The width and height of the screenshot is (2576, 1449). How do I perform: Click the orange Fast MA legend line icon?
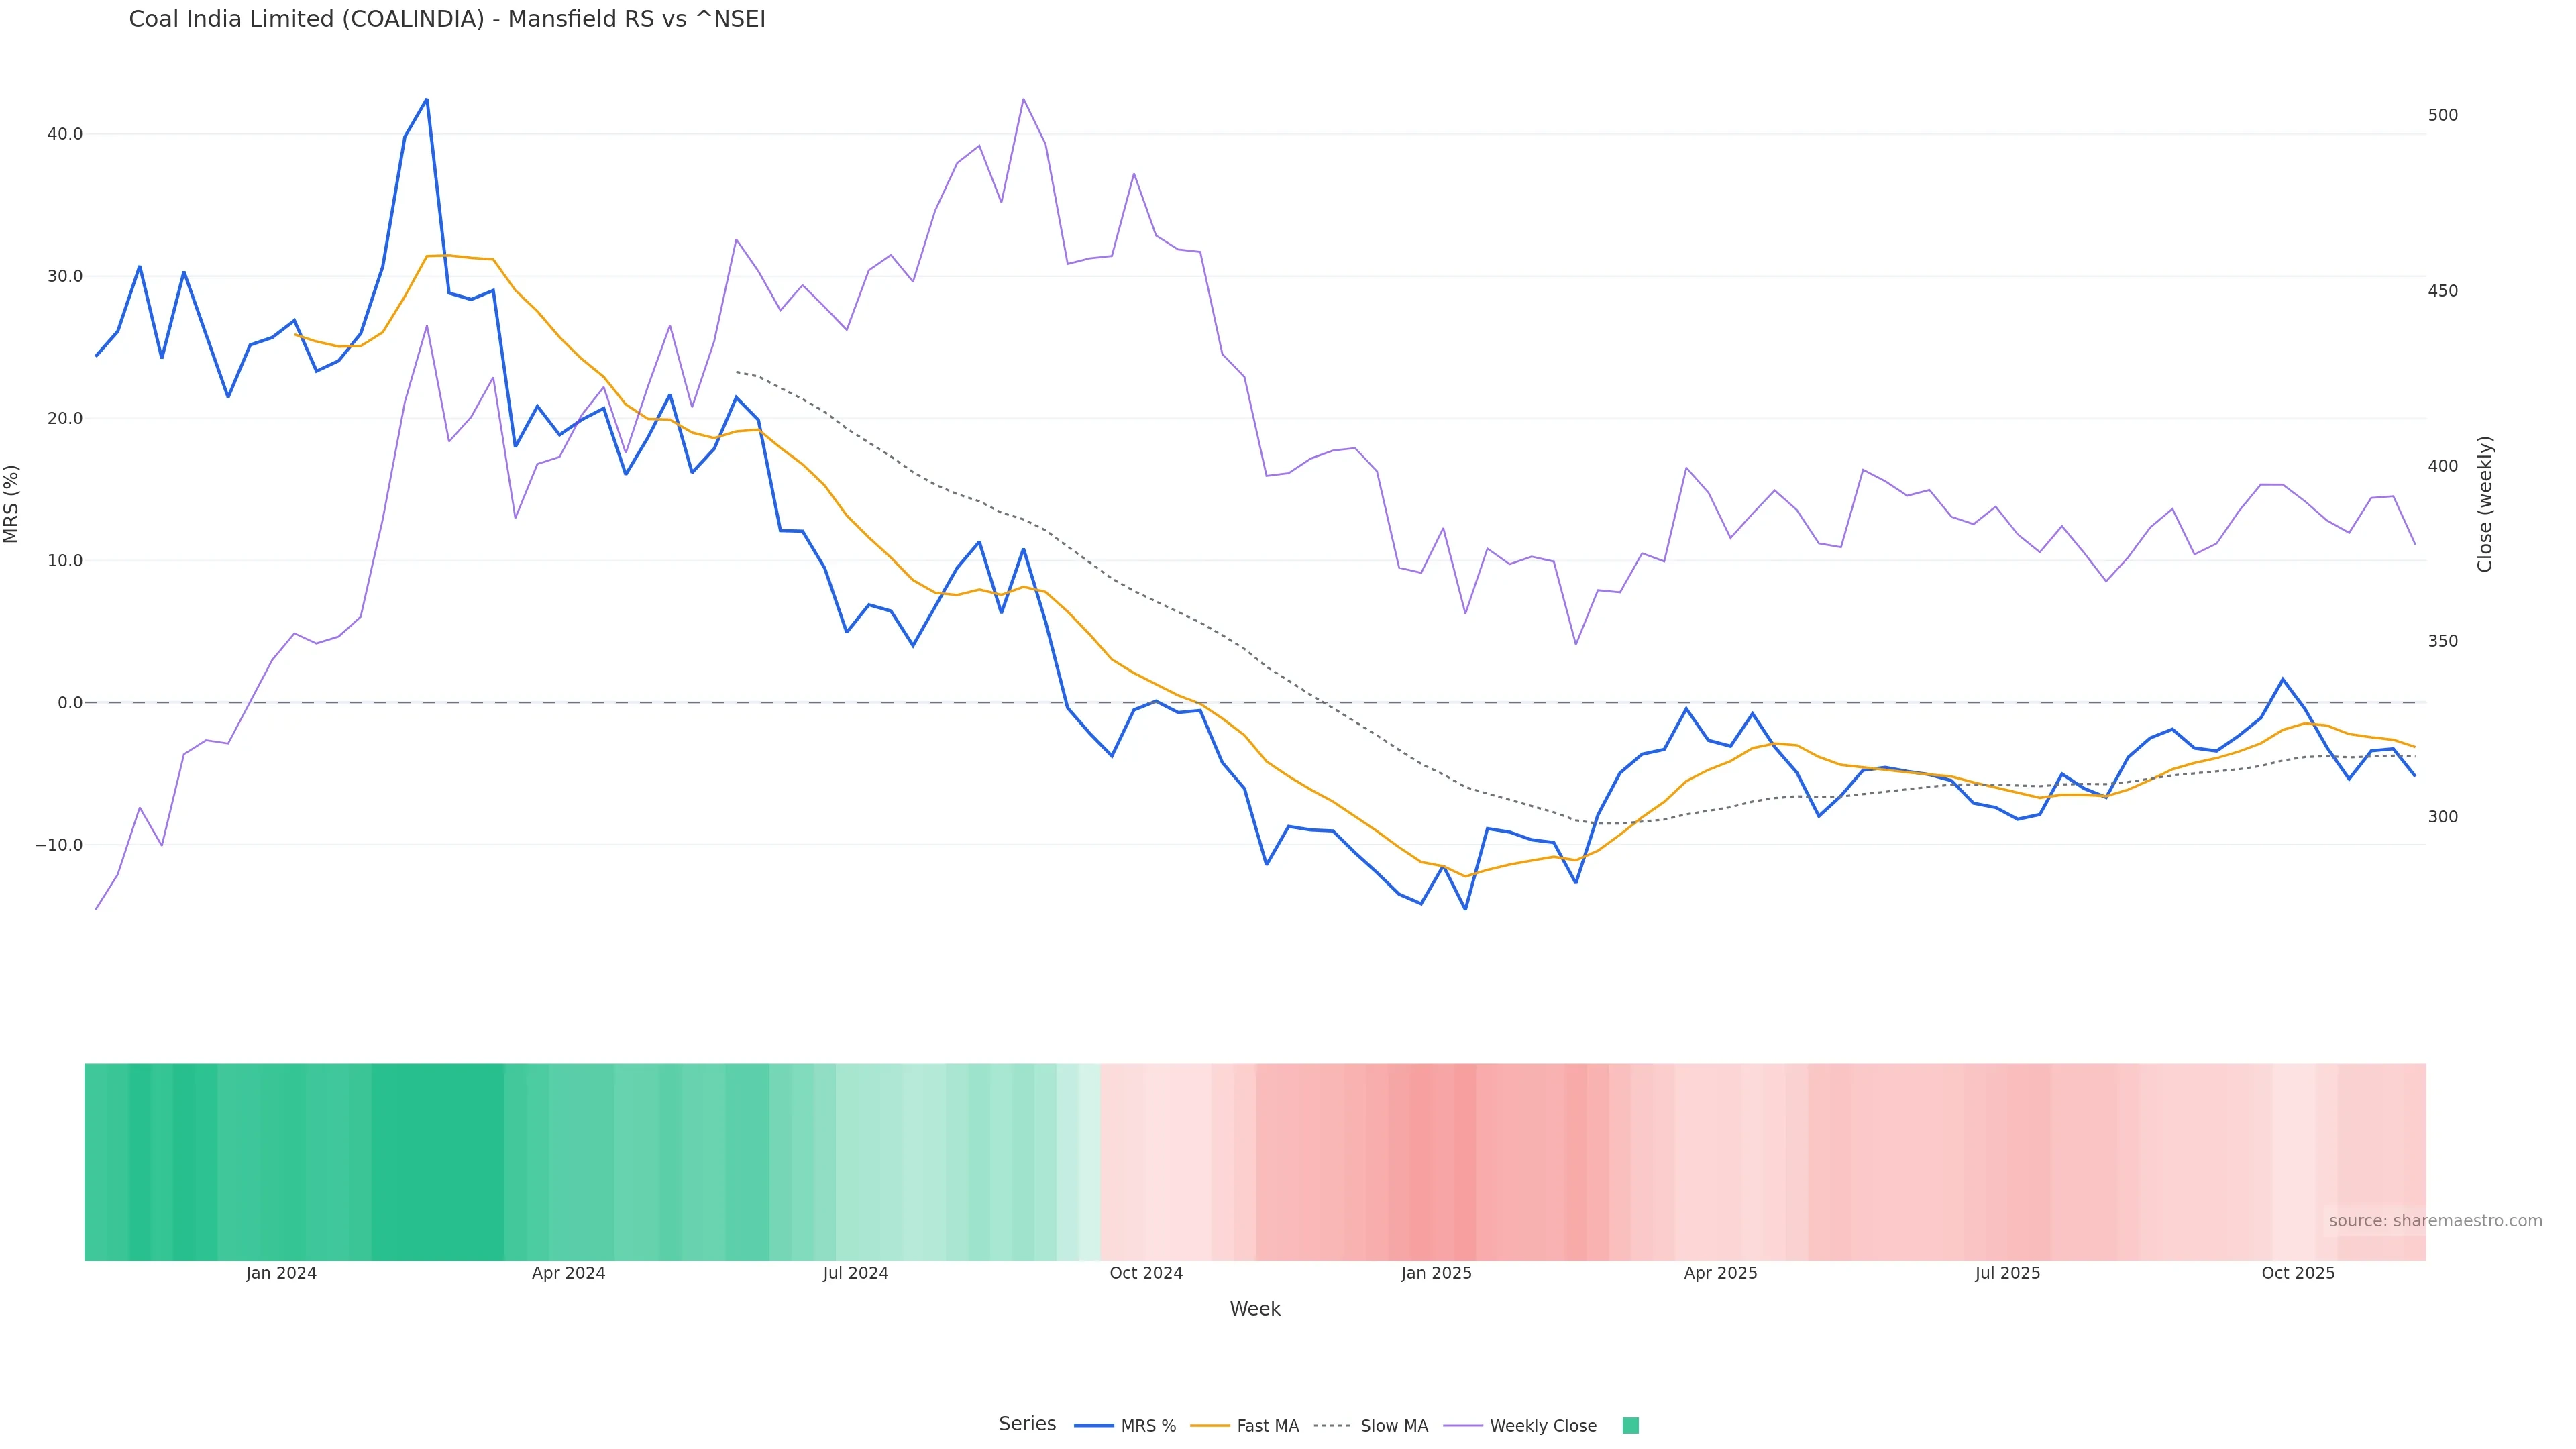[1210, 1426]
